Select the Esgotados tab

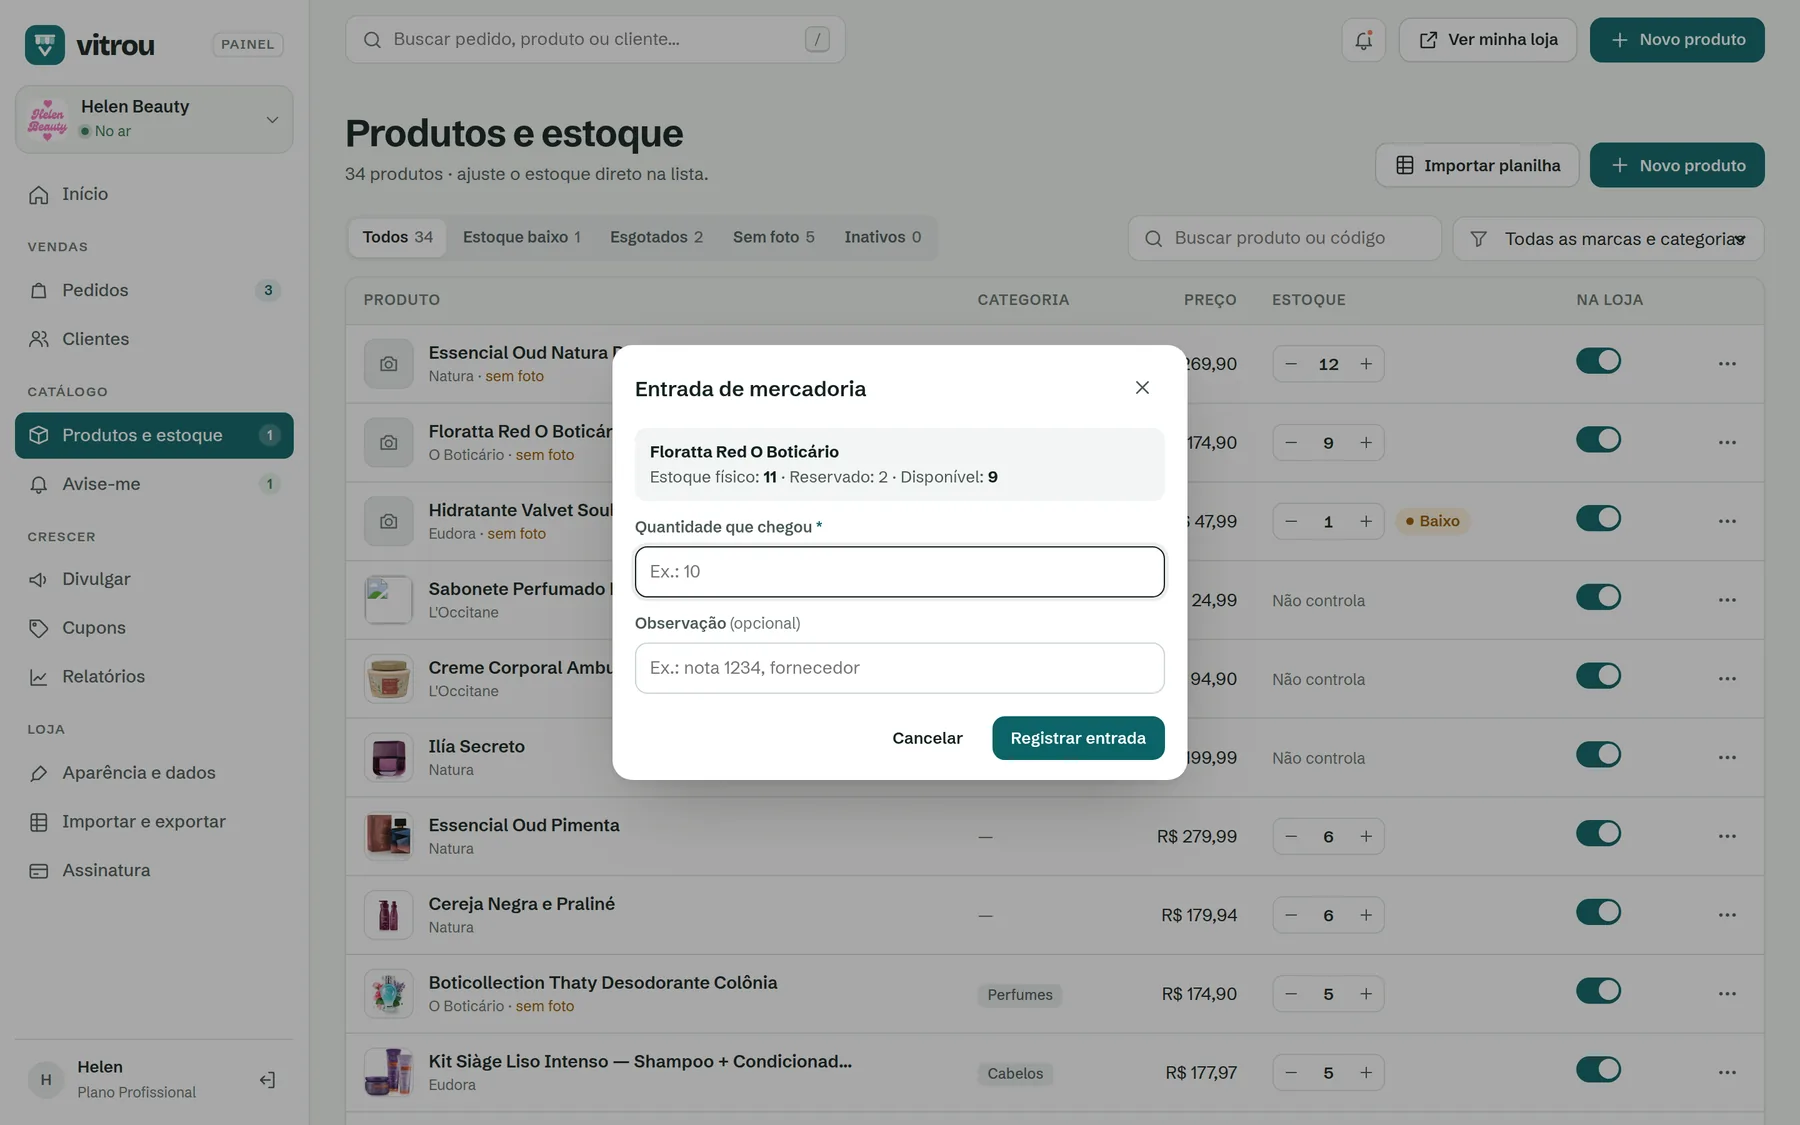656,237
